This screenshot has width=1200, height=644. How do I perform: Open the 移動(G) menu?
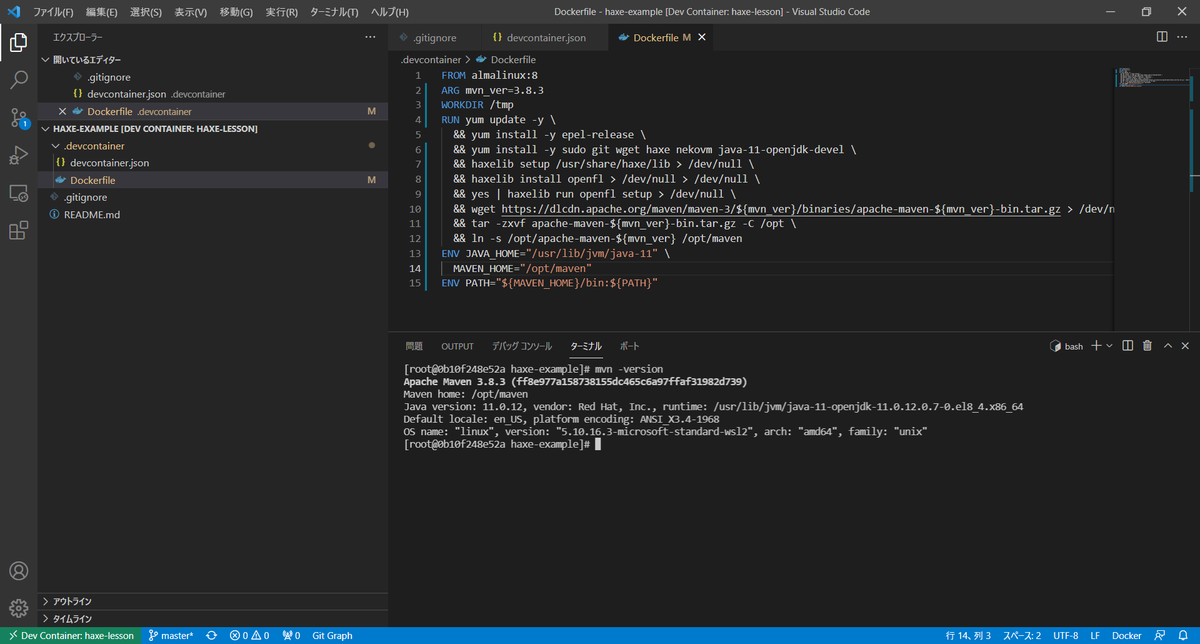tap(236, 12)
